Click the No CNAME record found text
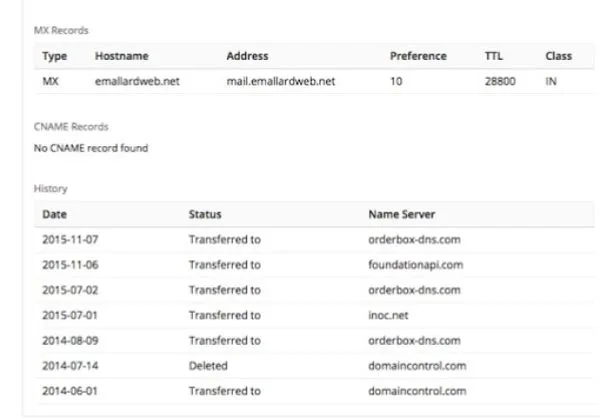This screenshot has width=600, height=419. (x=91, y=148)
